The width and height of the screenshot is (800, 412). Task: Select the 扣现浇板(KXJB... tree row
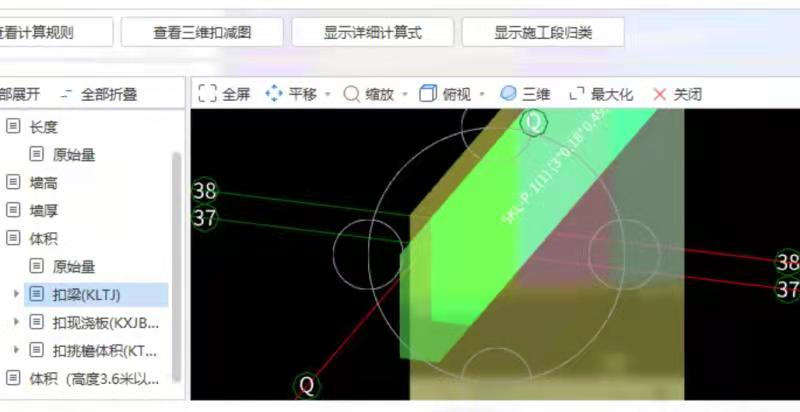click(x=96, y=323)
